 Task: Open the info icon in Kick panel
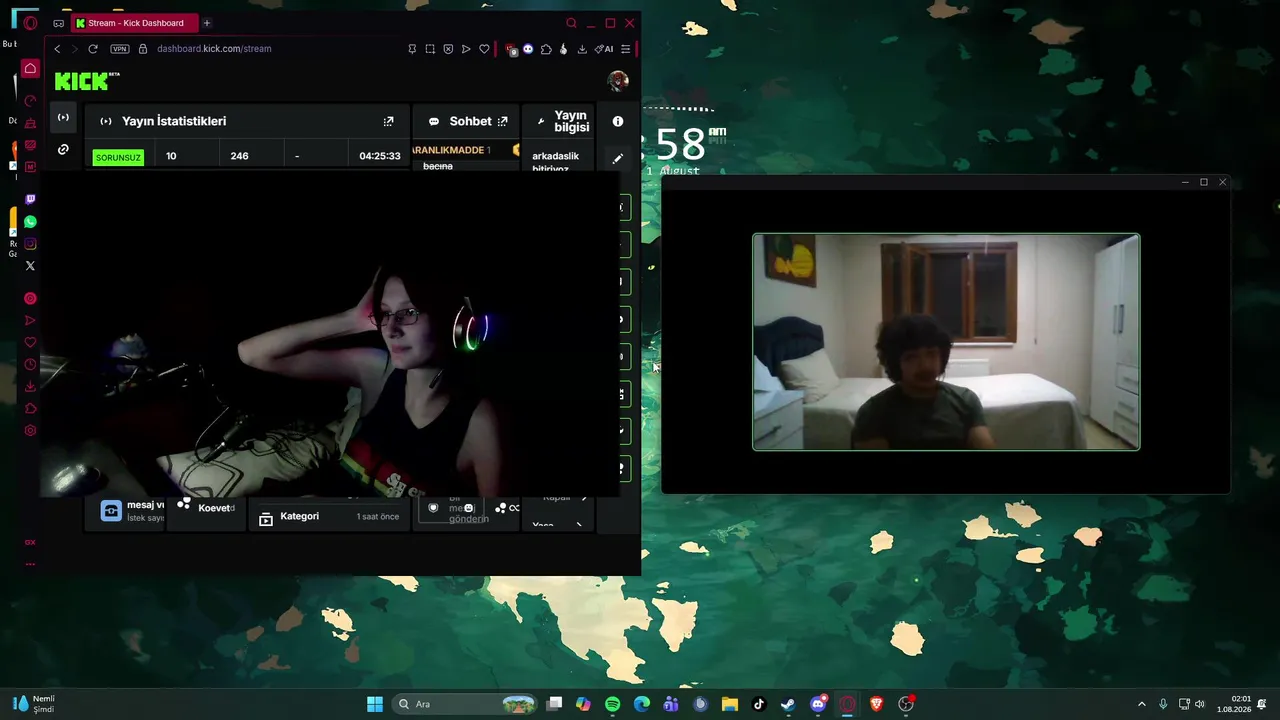pos(618,121)
